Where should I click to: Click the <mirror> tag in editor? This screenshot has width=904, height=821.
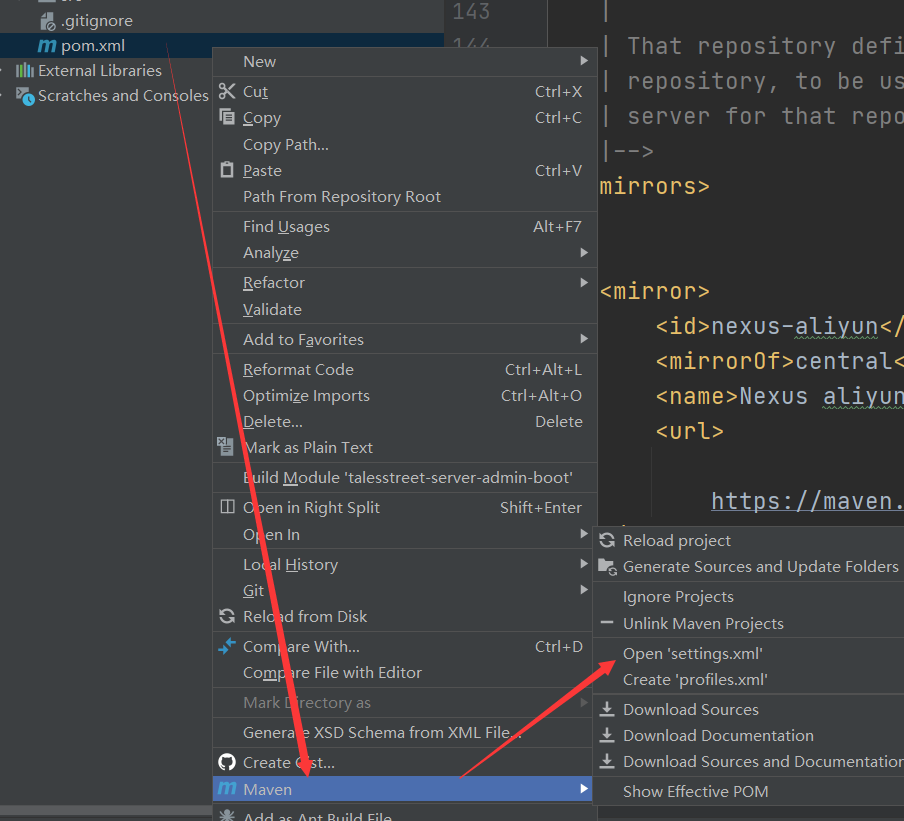click(654, 291)
